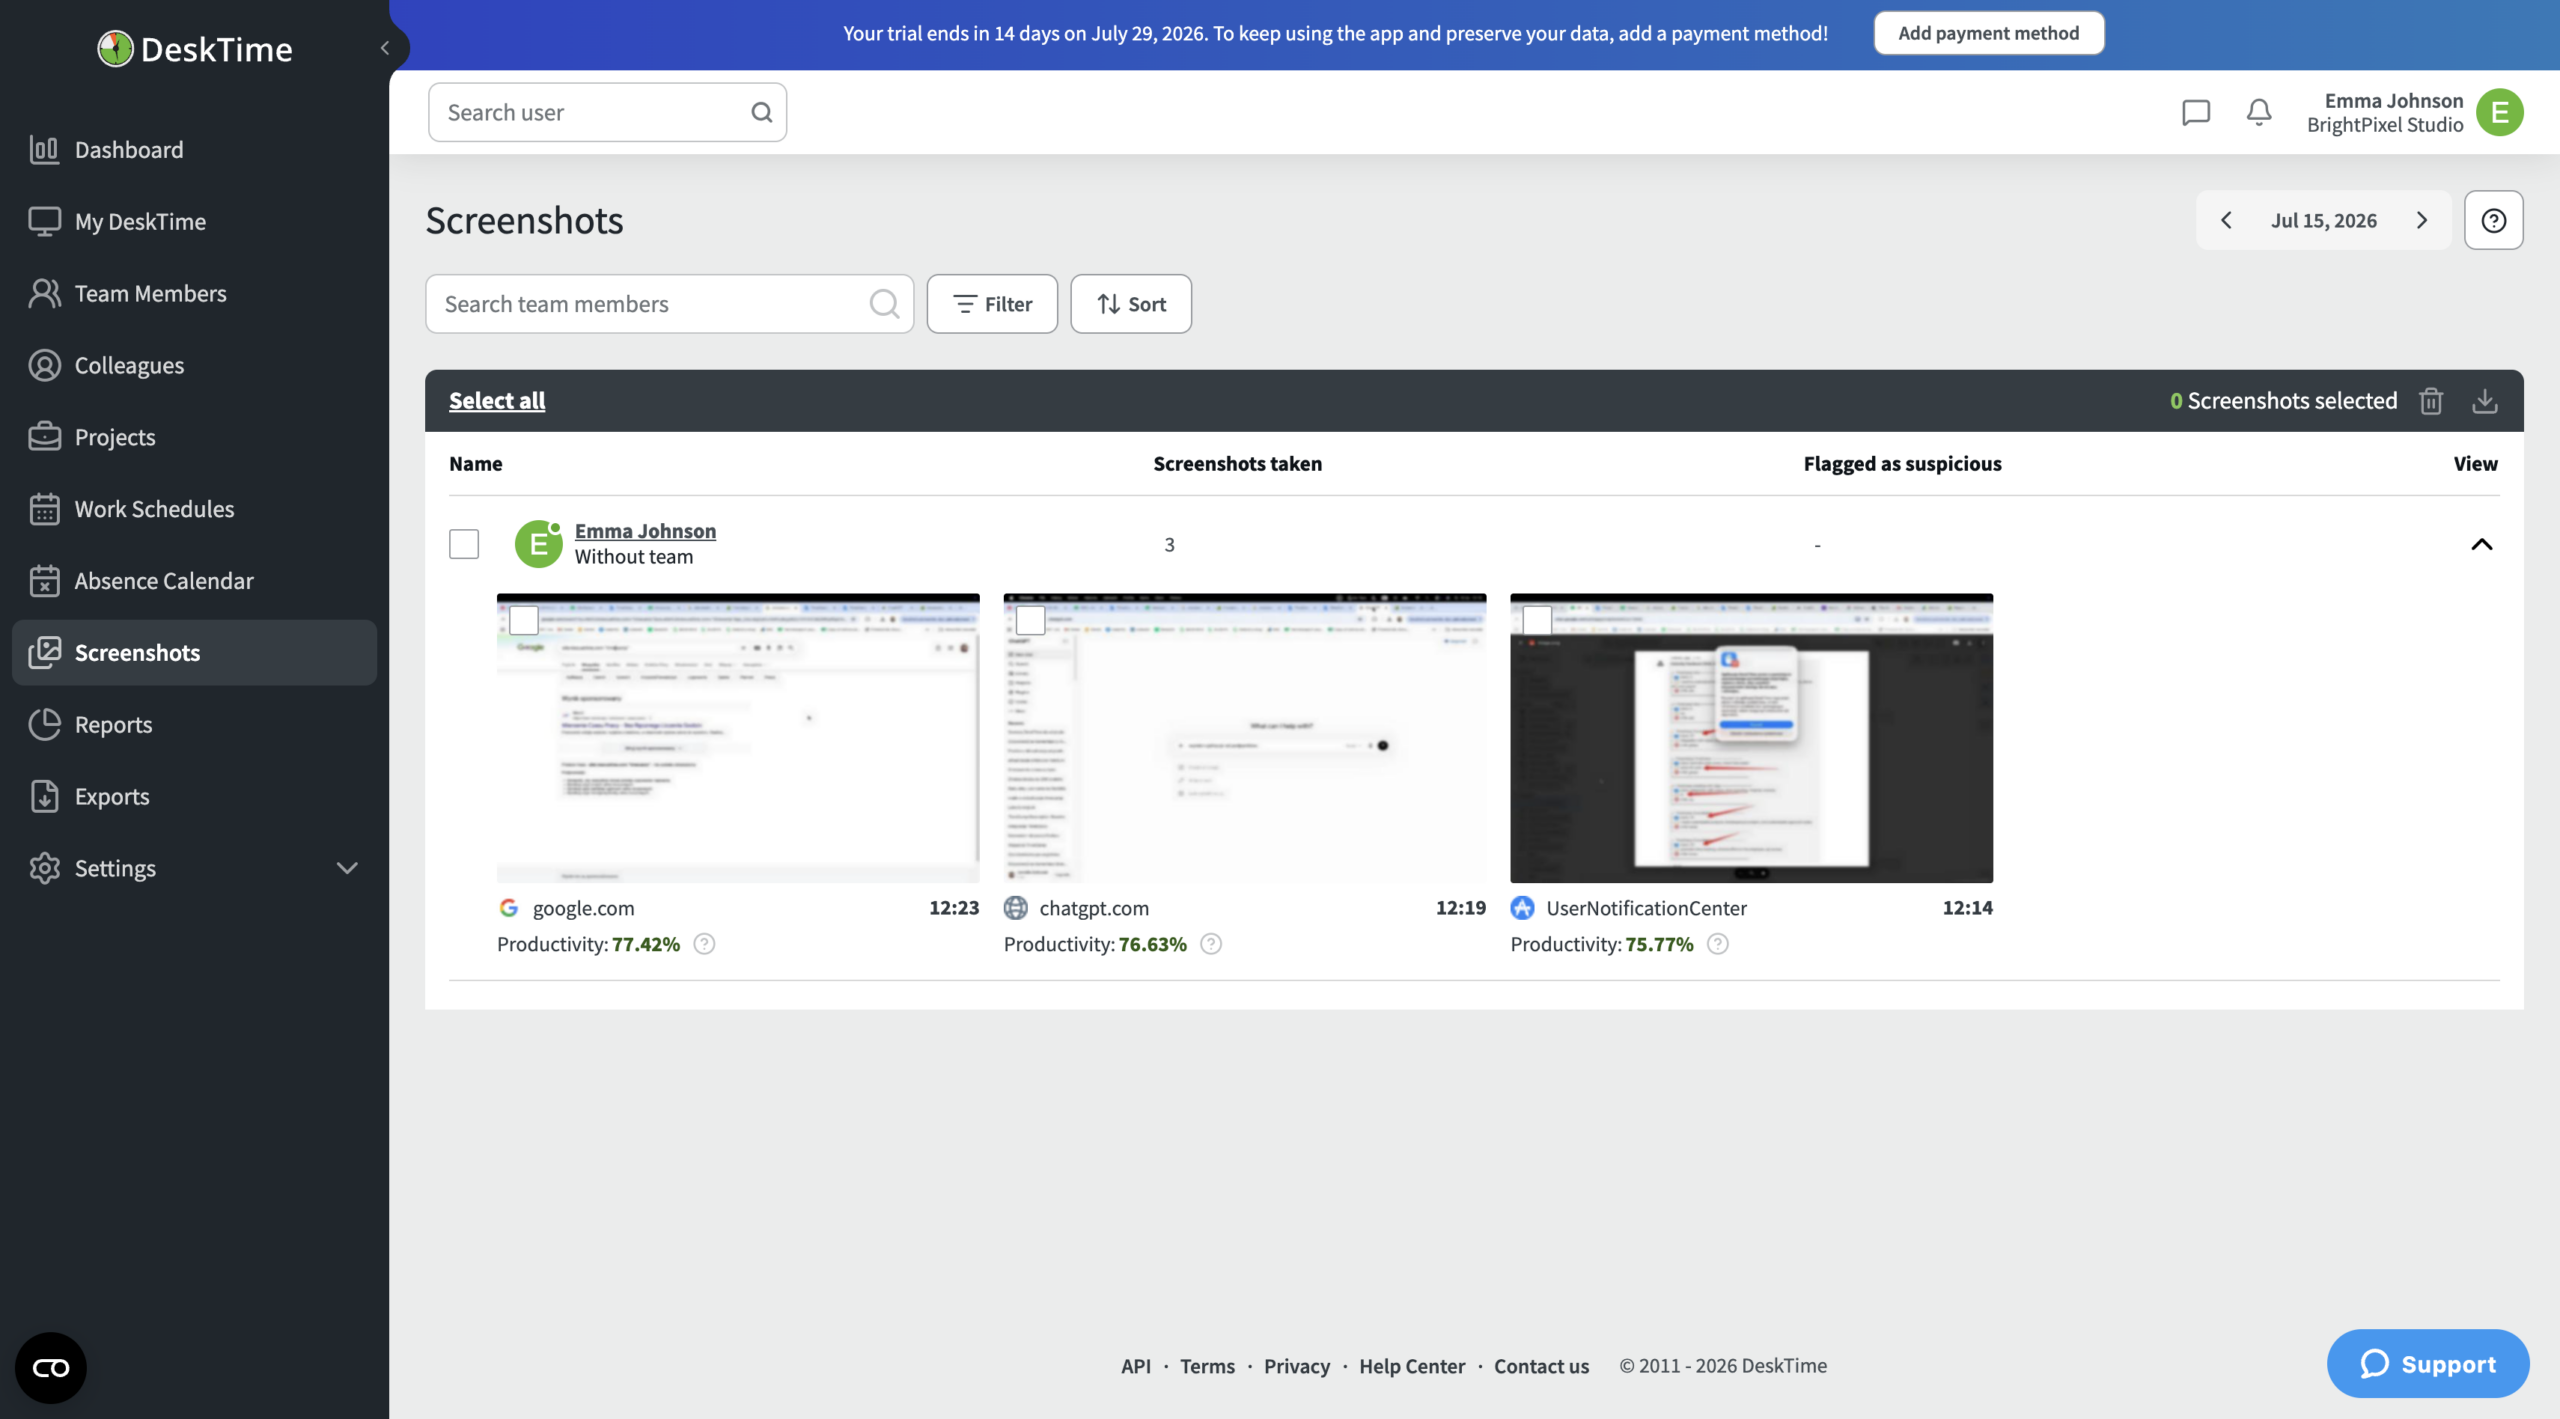Open Projects in the sidebar
2560x1419 pixels.
[194, 438]
